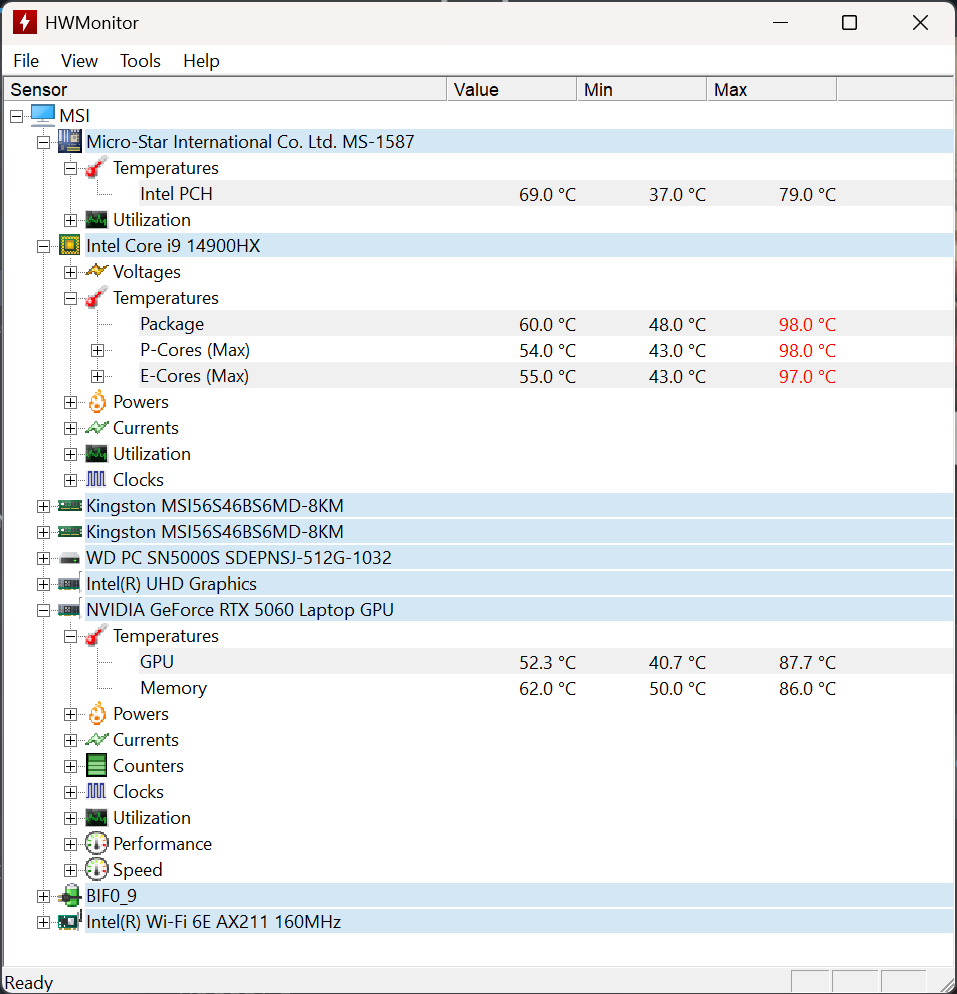Expand the Intel(R) UHD Graphics node

tap(43, 584)
